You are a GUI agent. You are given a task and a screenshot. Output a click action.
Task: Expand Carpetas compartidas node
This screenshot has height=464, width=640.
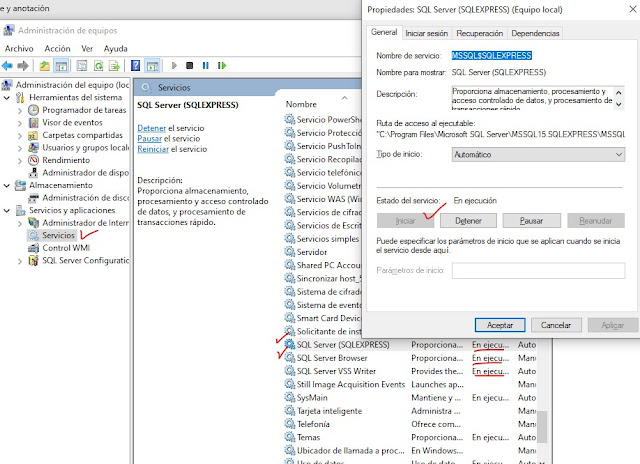coord(20,135)
